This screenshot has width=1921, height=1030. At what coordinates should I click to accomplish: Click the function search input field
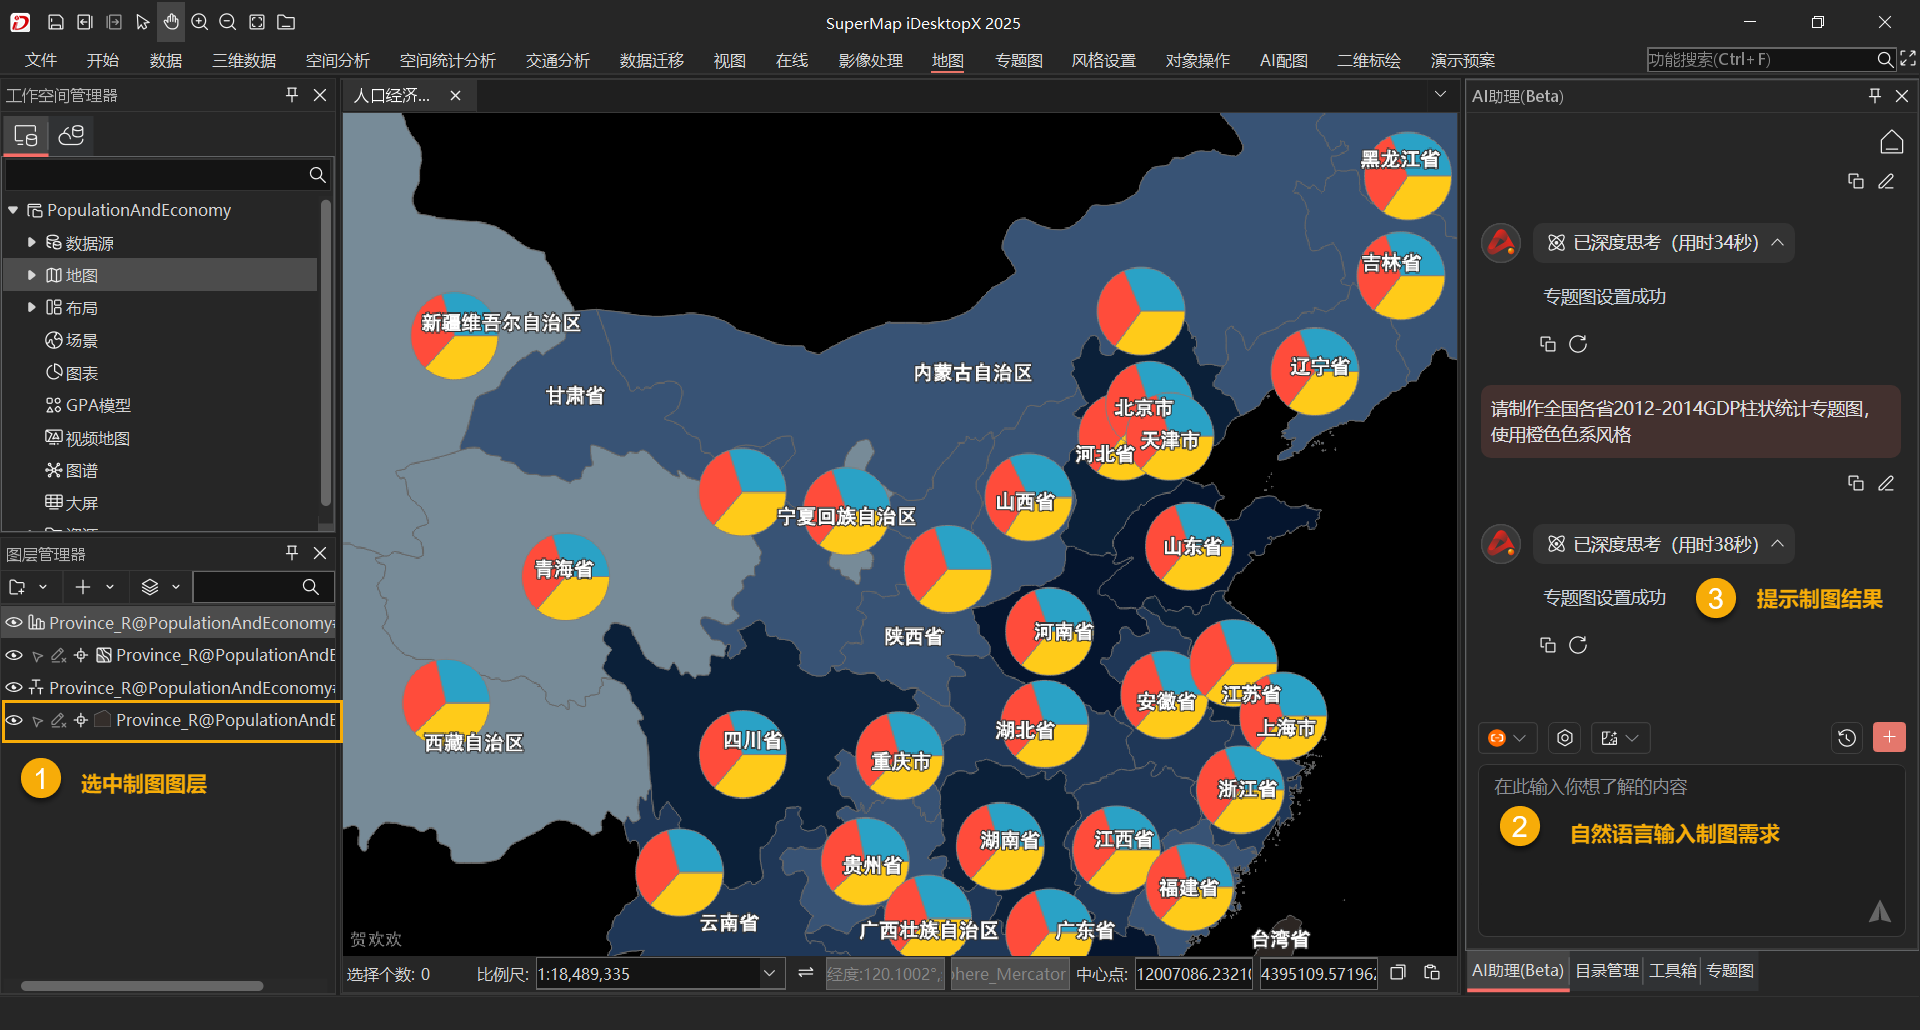point(1760,60)
